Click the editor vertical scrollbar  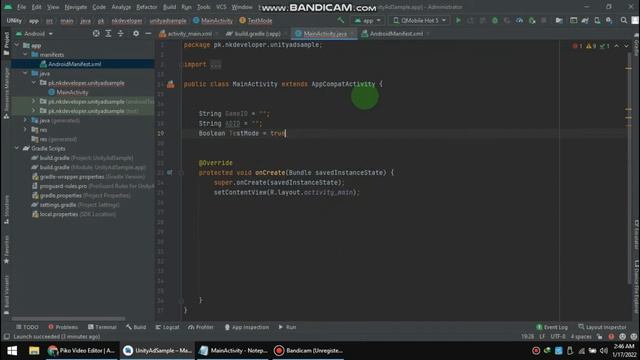(x=629, y=169)
